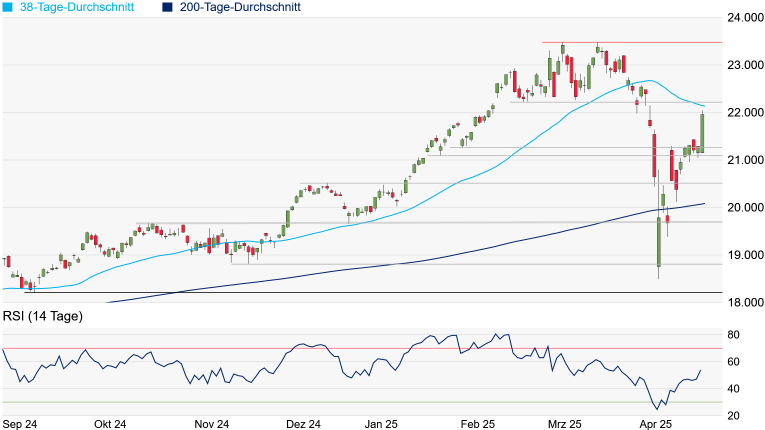Click the light blue 38-Tage-Durchschnitt legend swatch
765x430 pixels.
pos(9,7)
